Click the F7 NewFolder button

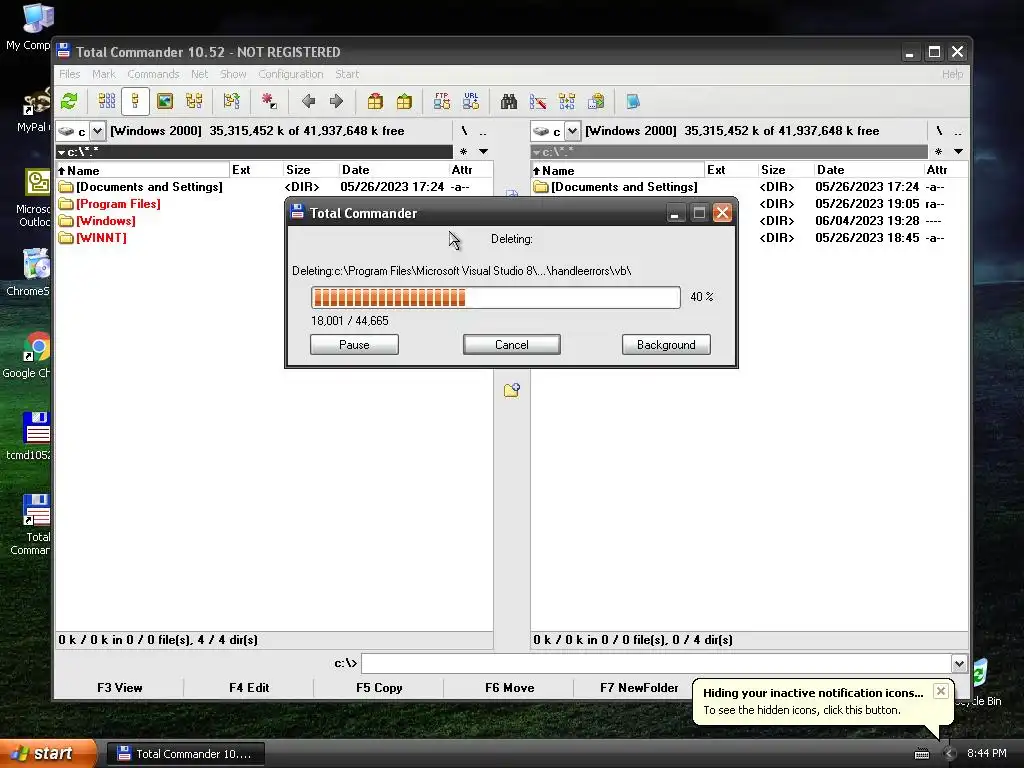pyautogui.click(x=639, y=688)
